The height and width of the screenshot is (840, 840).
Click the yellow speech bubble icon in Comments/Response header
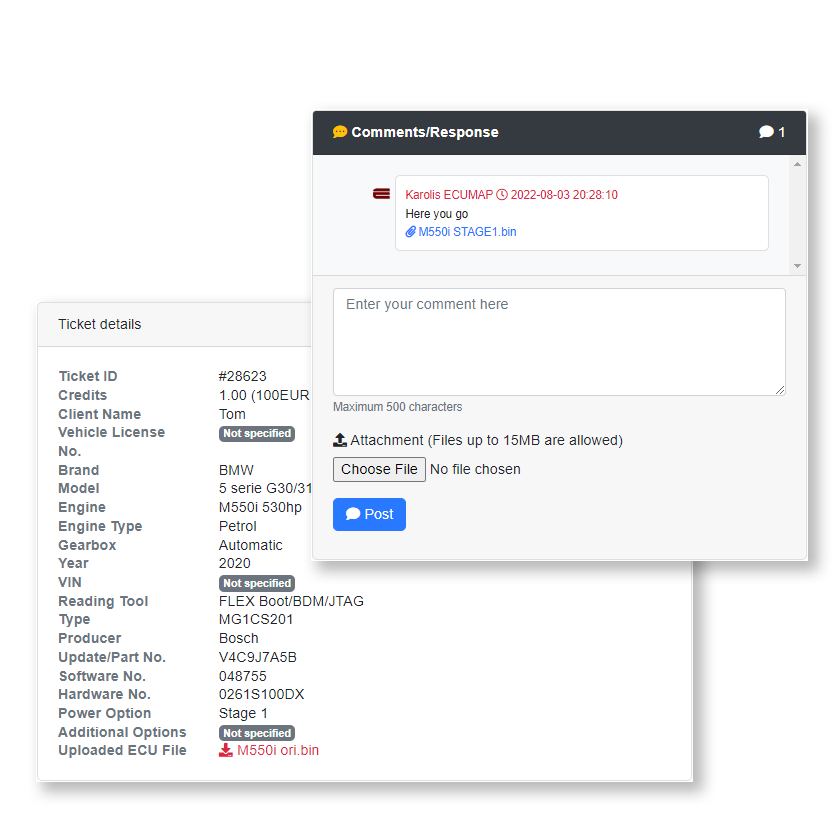pos(340,132)
